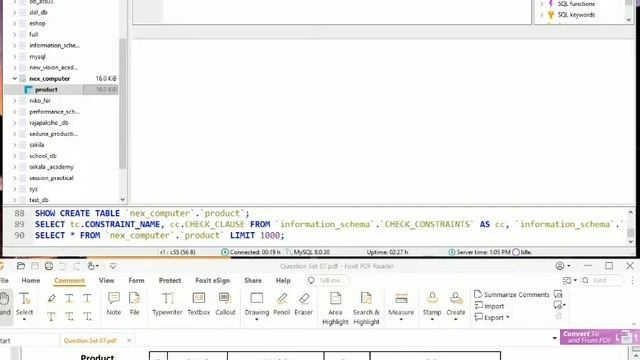Open quick access toolbar customize dropdown
The height and width of the screenshot is (360, 640).
pos(113,266)
